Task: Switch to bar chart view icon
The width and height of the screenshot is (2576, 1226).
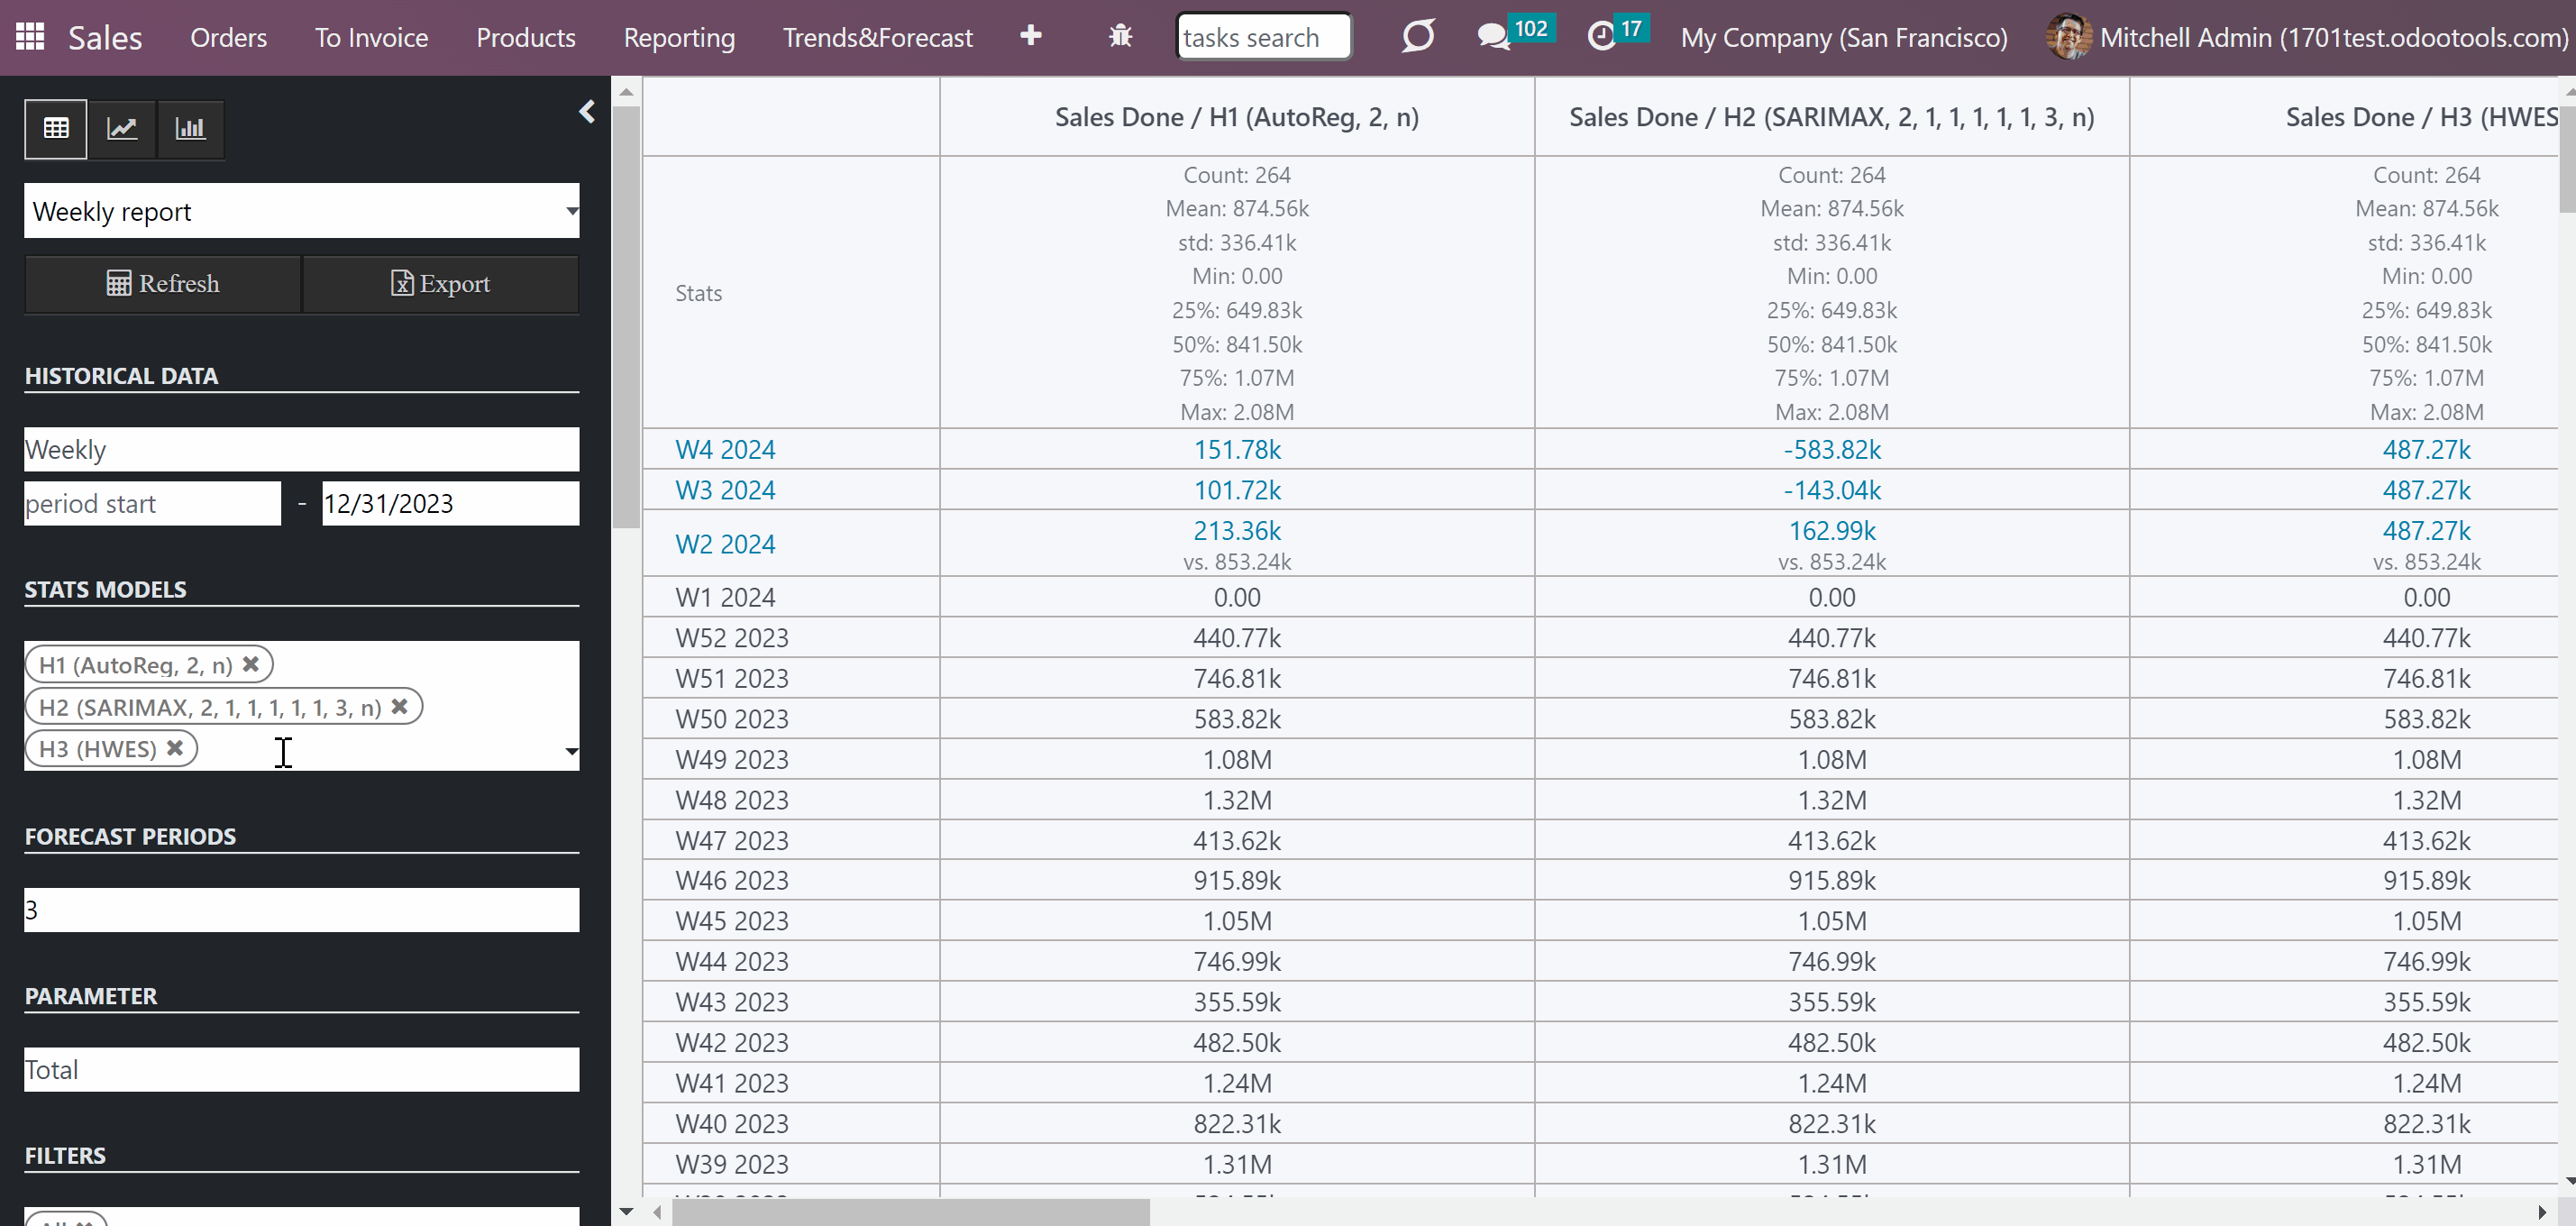Action: point(190,129)
